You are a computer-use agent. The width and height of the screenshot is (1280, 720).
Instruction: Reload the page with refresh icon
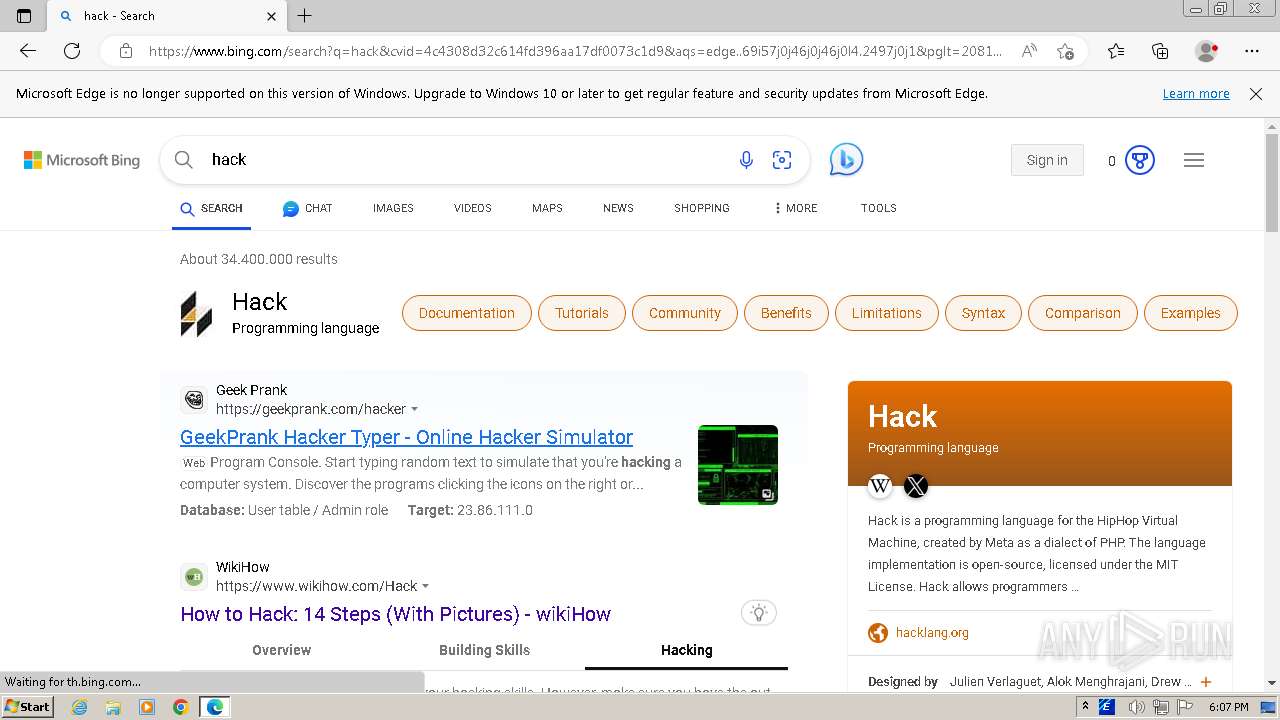[x=72, y=51]
